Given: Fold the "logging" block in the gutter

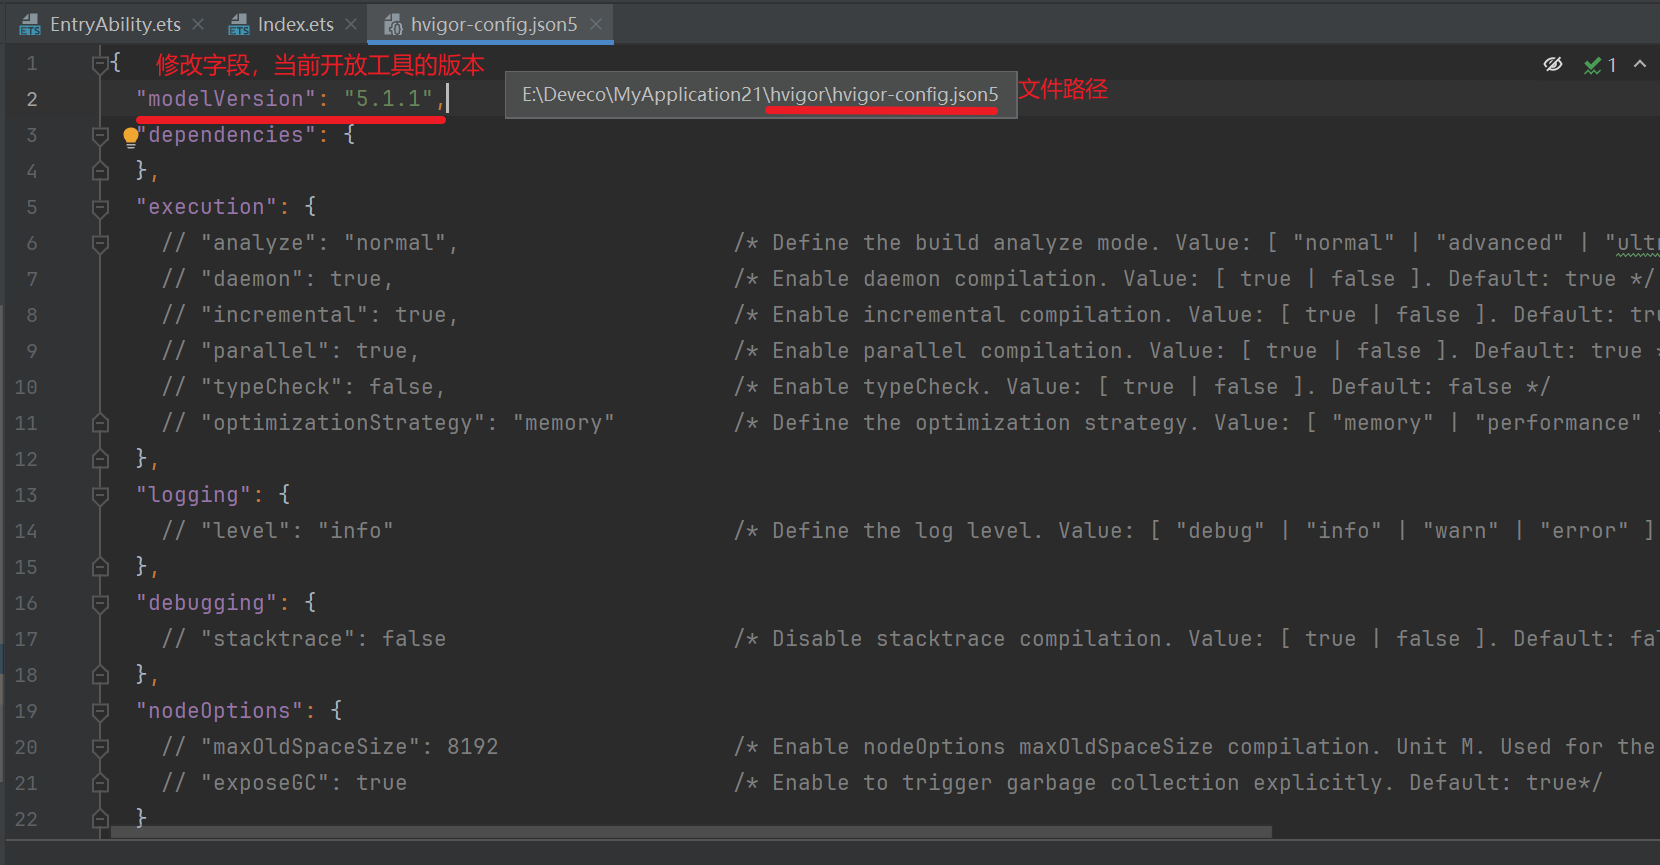Looking at the screenshot, I should click(100, 496).
